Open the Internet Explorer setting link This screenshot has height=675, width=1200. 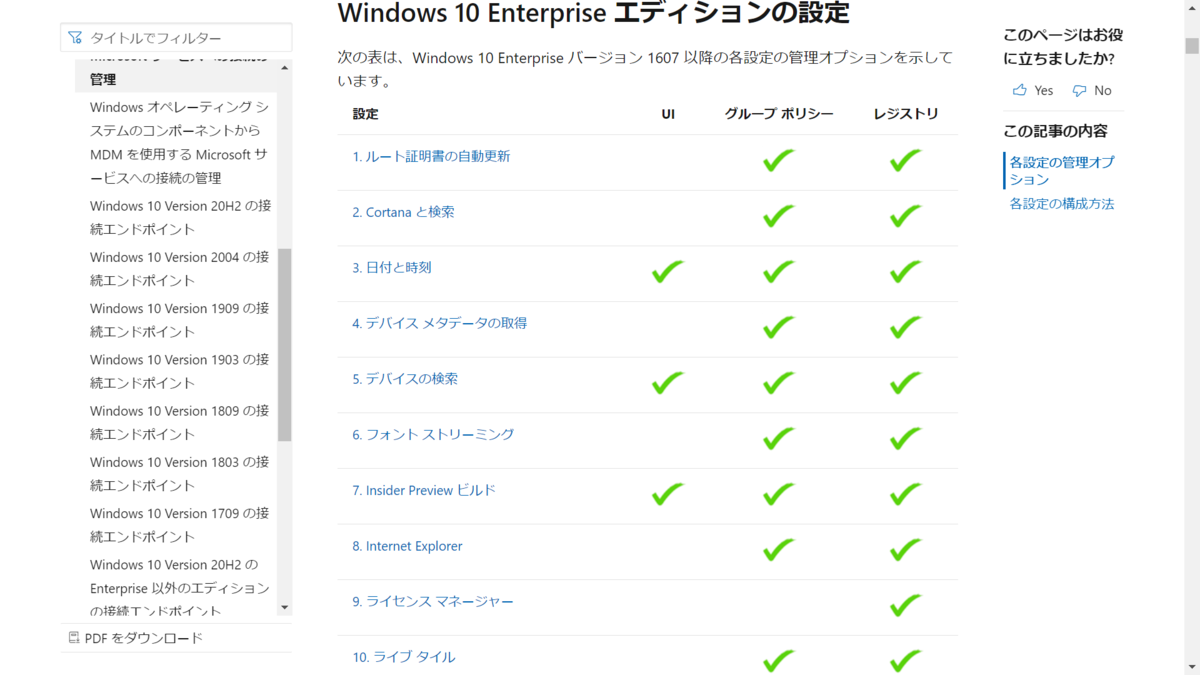tap(407, 546)
